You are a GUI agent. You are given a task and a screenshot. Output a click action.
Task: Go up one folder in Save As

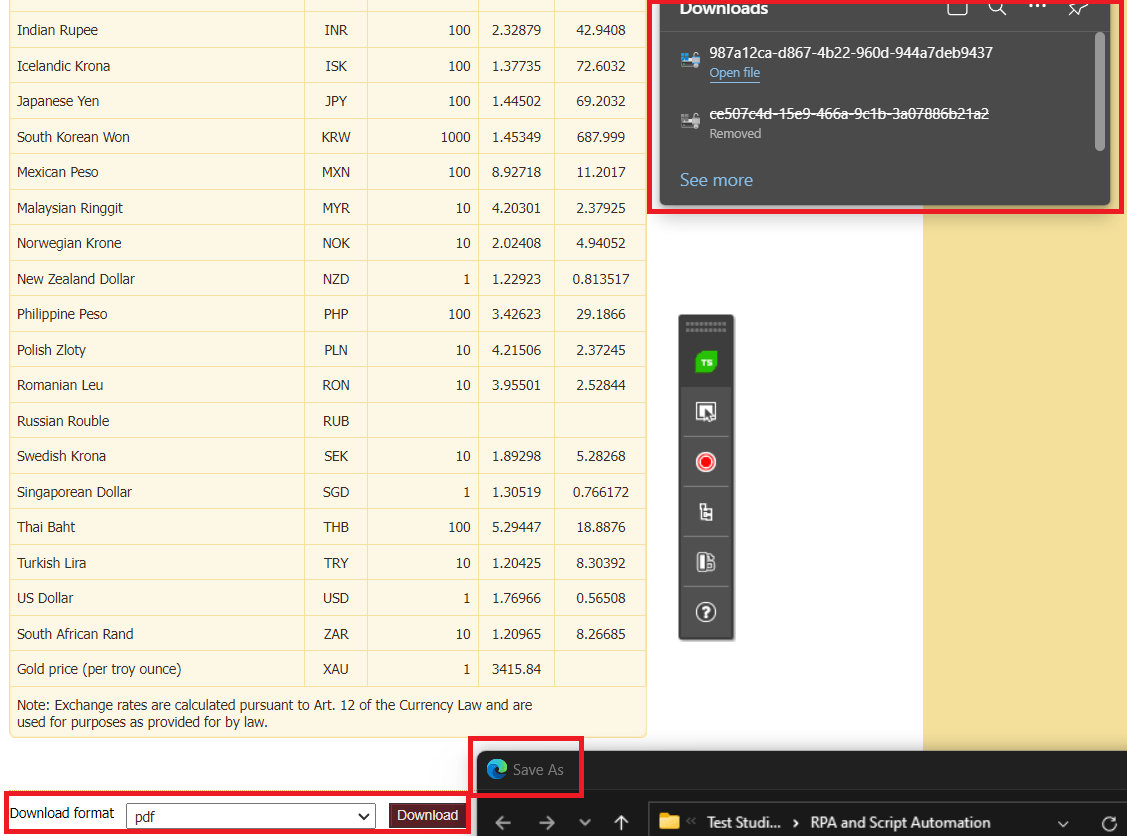621,822
